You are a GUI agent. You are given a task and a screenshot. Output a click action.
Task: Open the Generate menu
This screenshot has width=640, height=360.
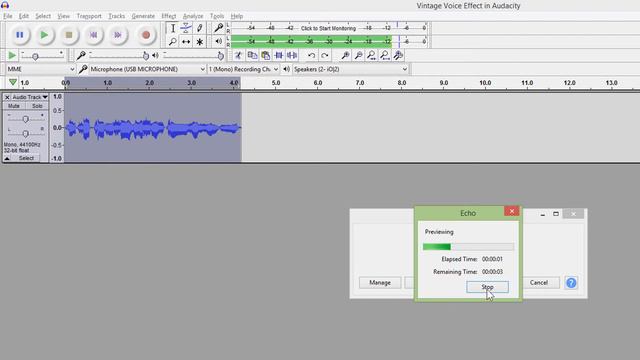tap(143, 16)
